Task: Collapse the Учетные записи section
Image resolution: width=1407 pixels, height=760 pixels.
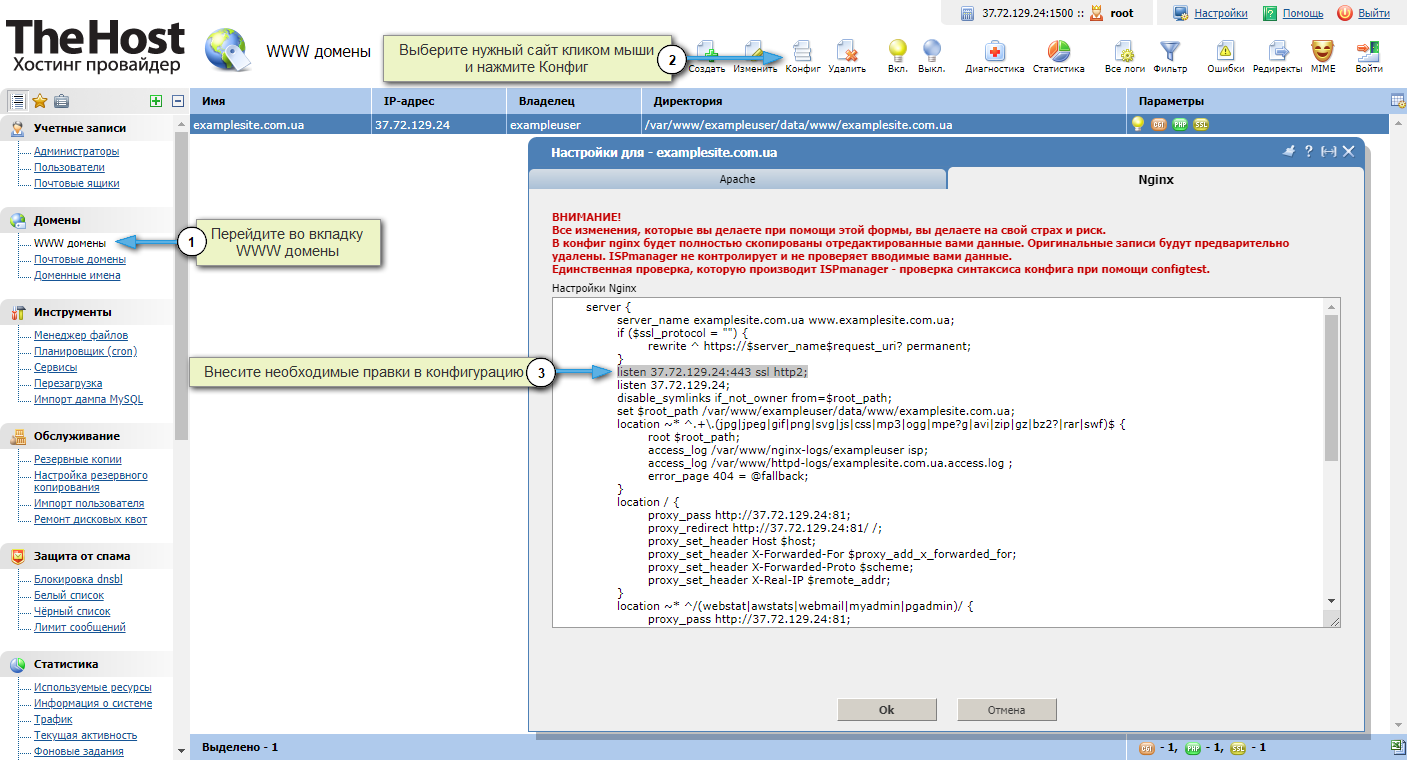Action: click(x=80, y=128)
